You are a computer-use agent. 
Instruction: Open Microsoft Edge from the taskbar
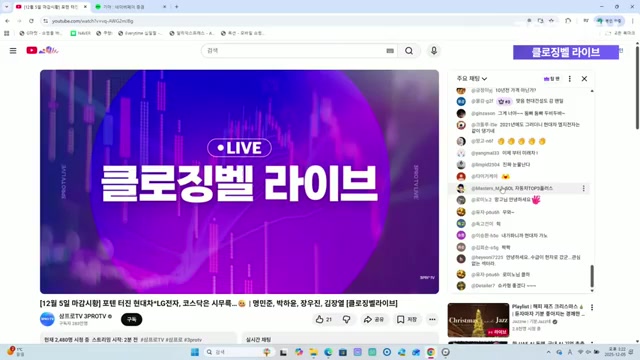328,352
